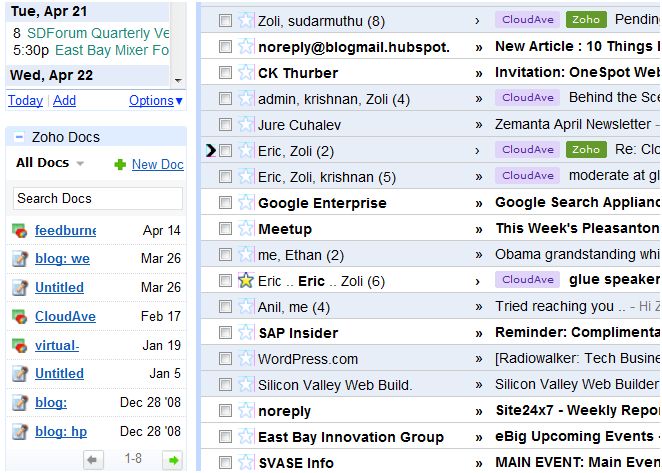
Task: Star the WordPress.com email
Action: (x=246, y=359)
